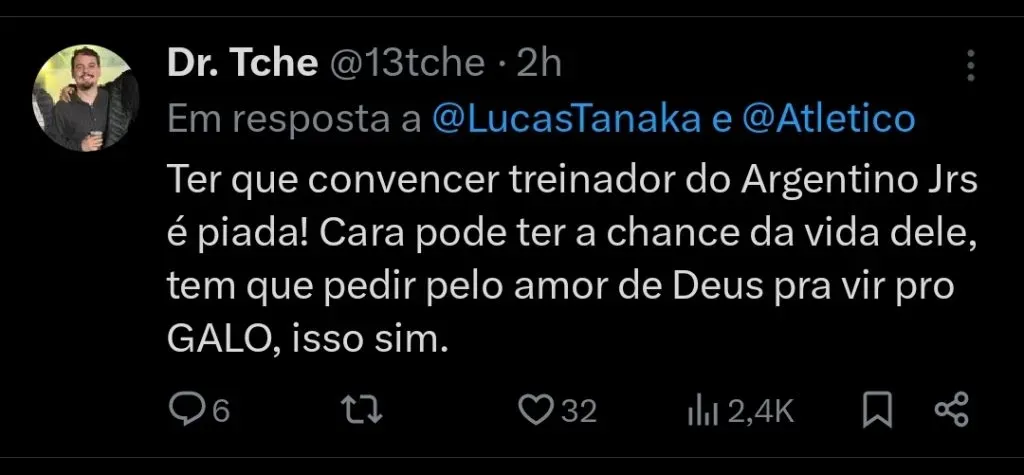Click the 2,4K views count

760,411
